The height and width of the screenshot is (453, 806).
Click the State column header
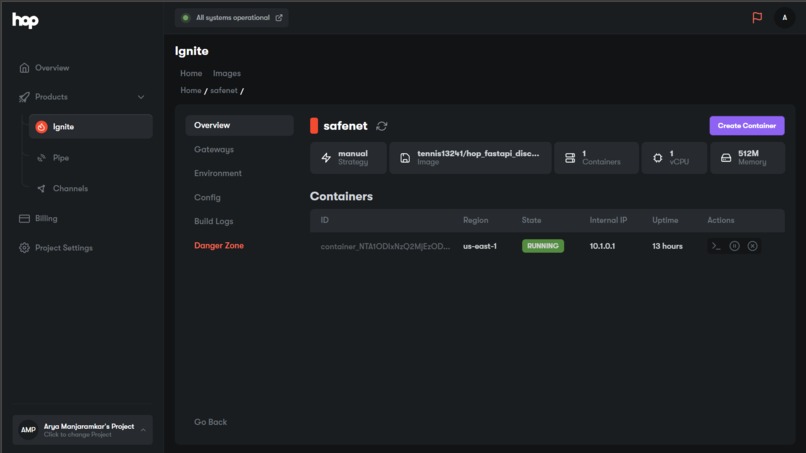click(531, 220)
